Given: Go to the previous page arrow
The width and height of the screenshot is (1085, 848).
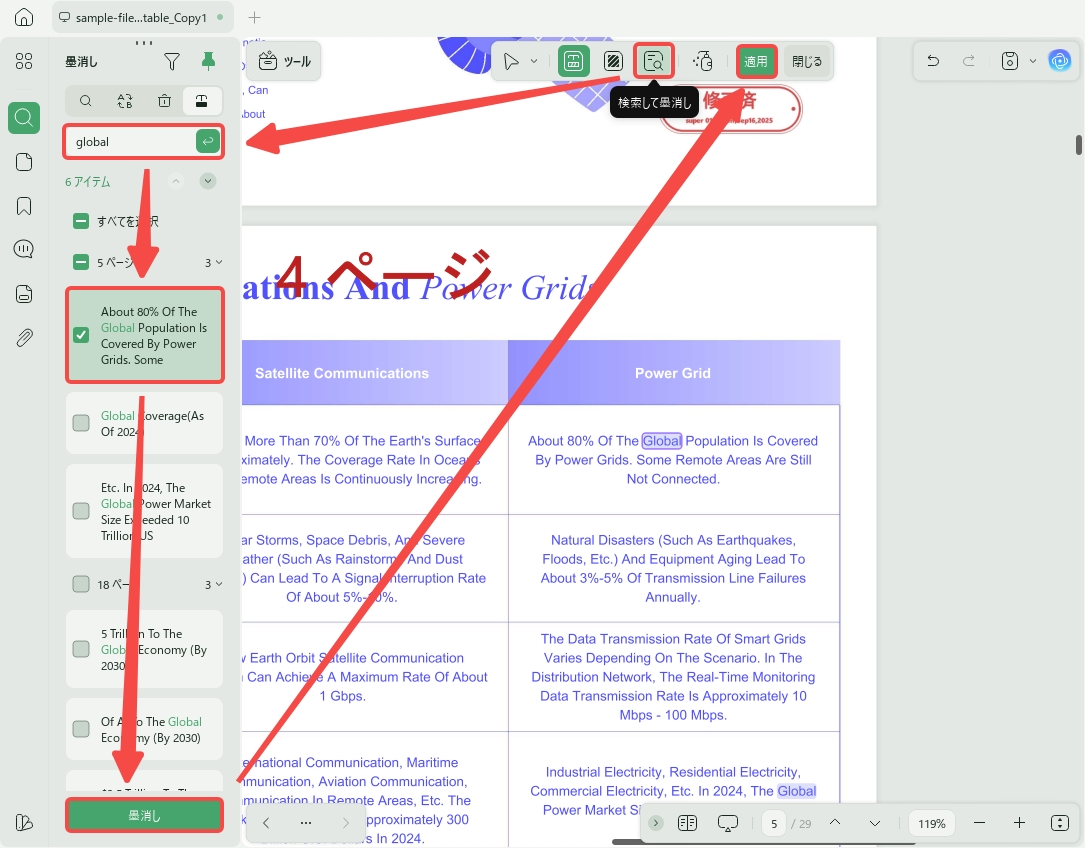Looking at the screenshot, I should pos(835,823).
